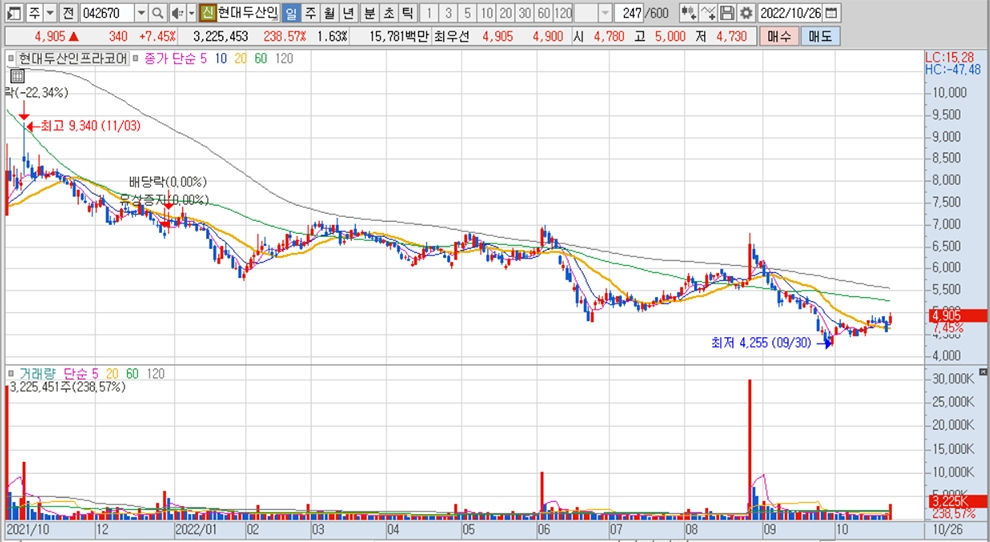The height and width of the screenshot is (542, 990).
Task: Switch to the 주 weekly chart period
Action: (x=310, y=13)
